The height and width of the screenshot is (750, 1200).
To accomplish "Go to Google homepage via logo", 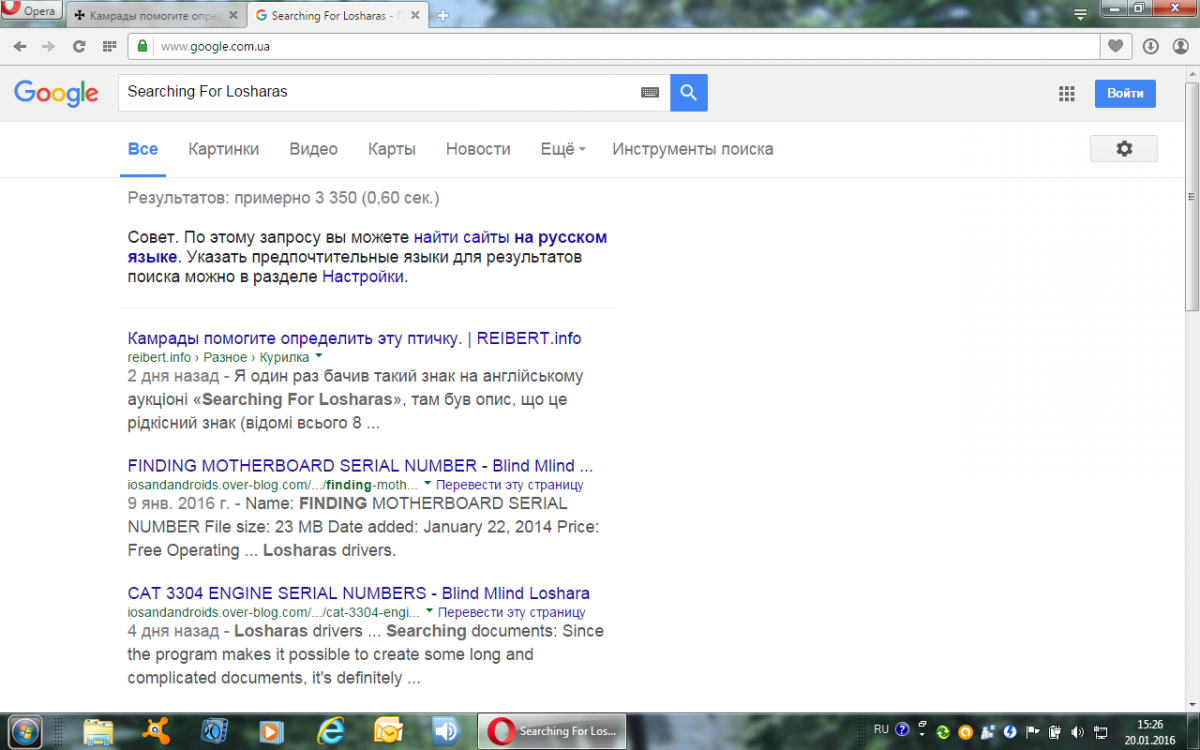I will pyautogui.click(x=56, y=93).
